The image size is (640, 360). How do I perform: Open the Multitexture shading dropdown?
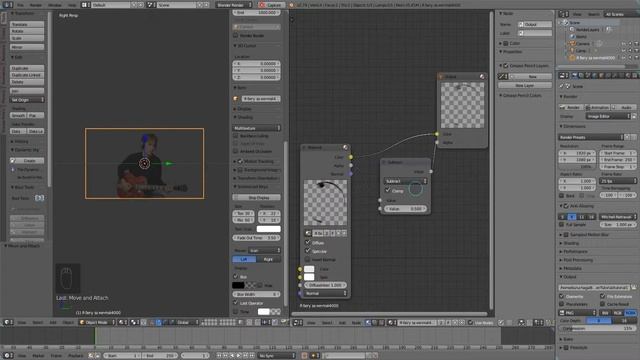coord(257,128)
